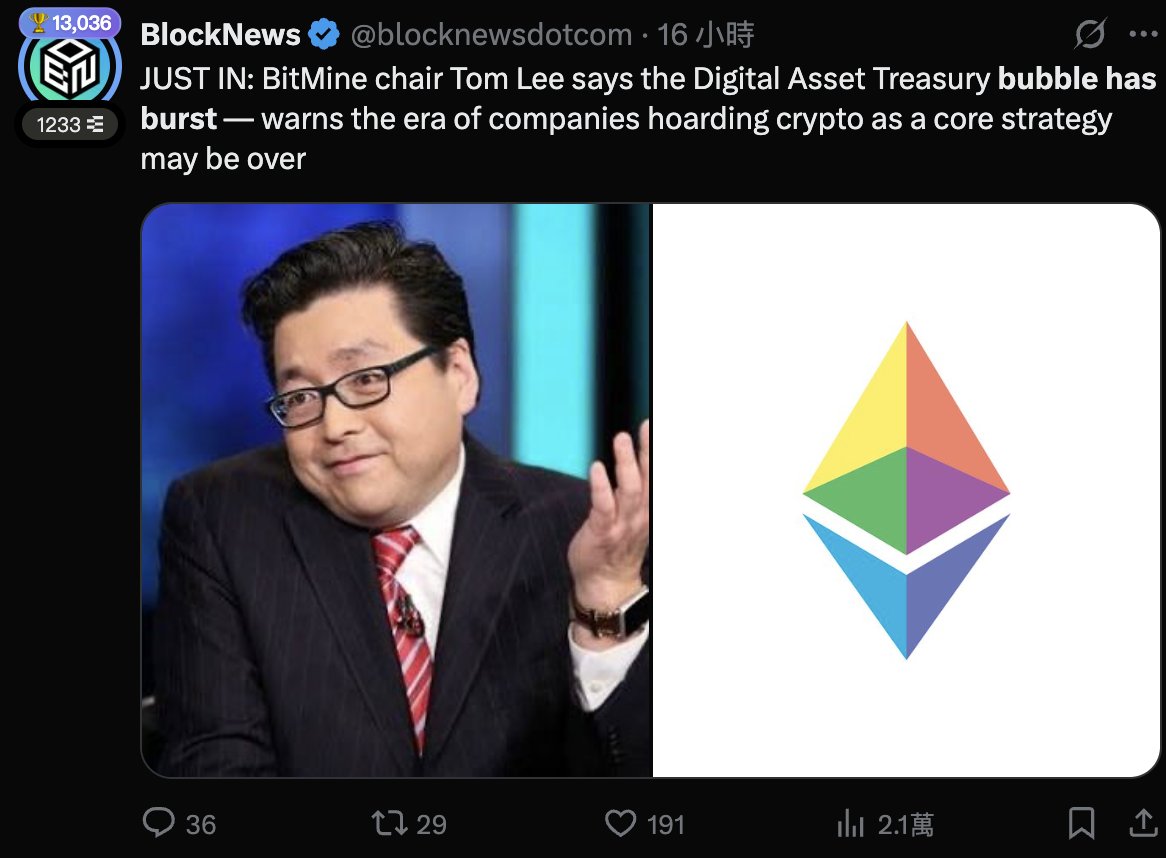Click the BlockNews display name
The width and height of the screenshot is (1166, 858).
(x=220, y=35)
